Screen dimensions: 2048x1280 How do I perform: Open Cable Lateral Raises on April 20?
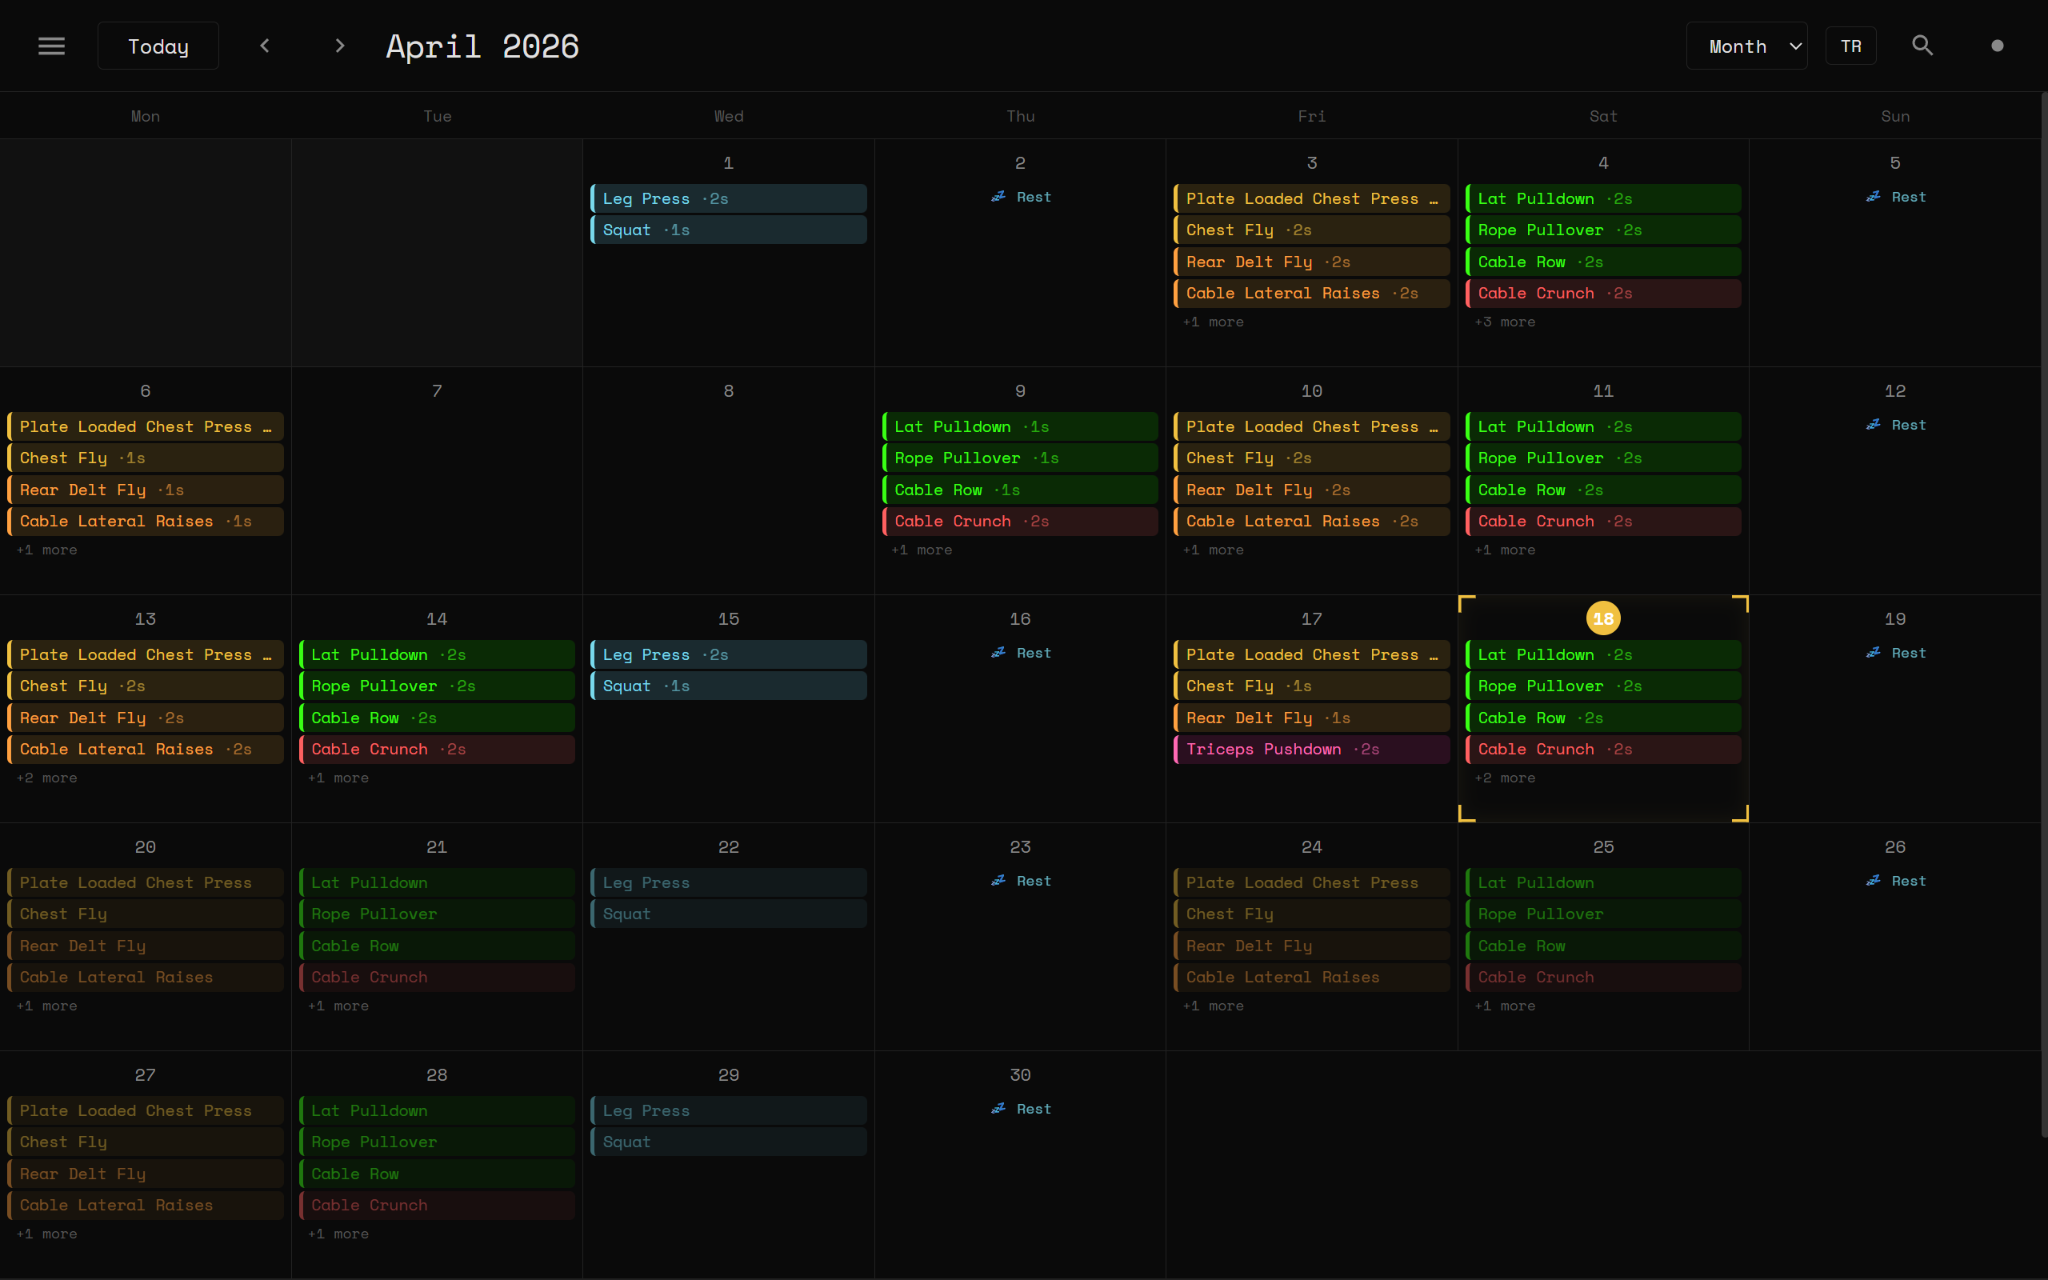pos(145,977)
